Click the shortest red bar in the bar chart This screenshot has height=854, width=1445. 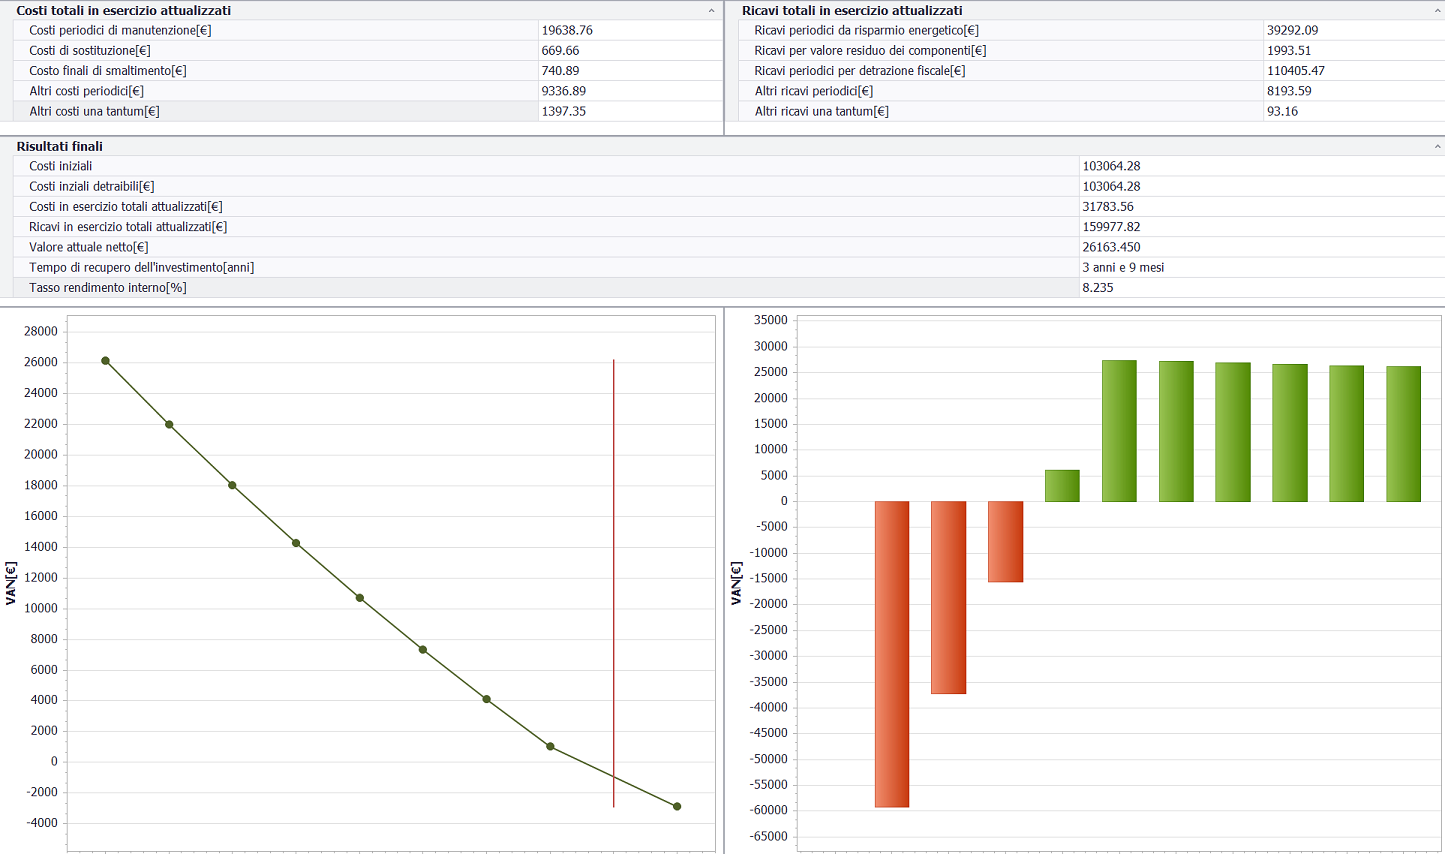tap(1005, 541)
